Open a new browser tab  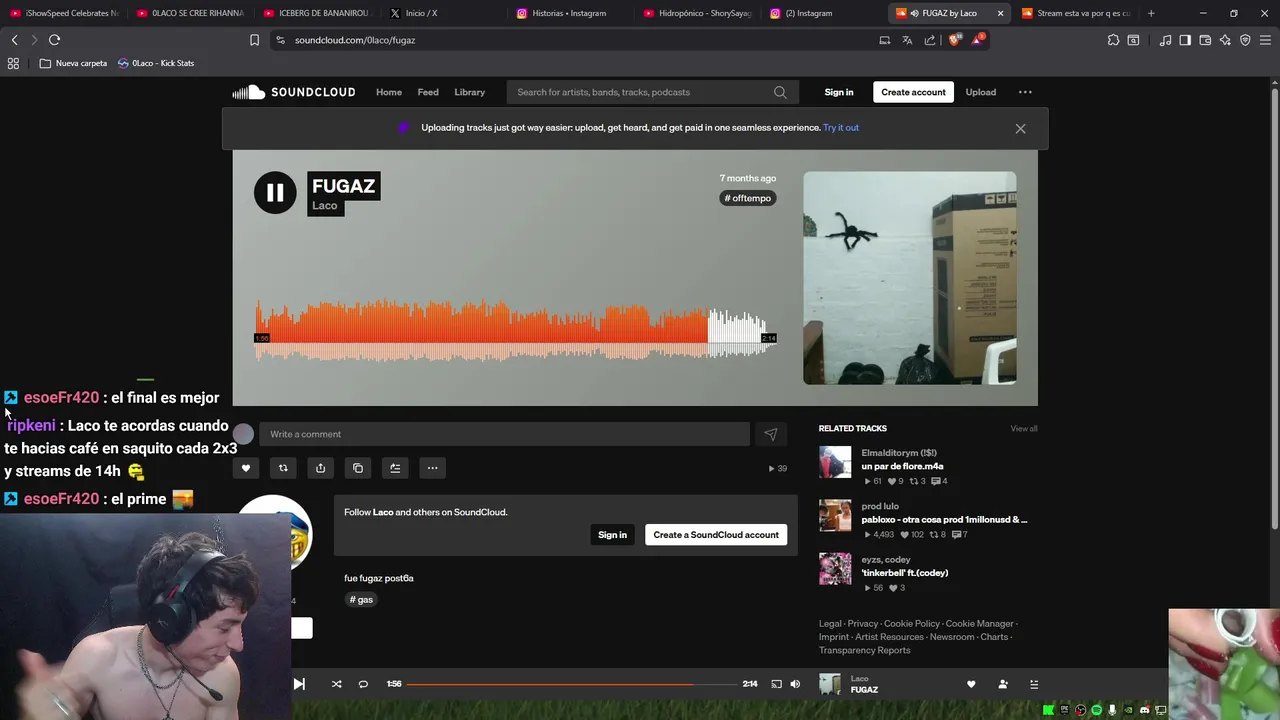tap(1151, 13)
